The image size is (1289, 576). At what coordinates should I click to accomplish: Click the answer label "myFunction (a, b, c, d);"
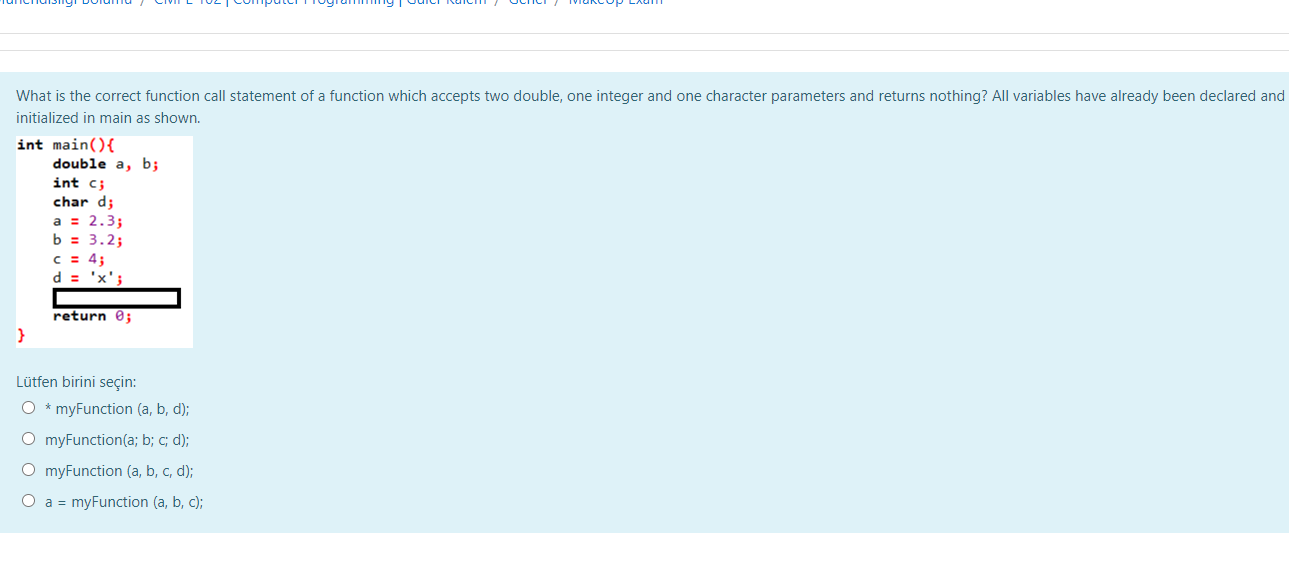118,470
